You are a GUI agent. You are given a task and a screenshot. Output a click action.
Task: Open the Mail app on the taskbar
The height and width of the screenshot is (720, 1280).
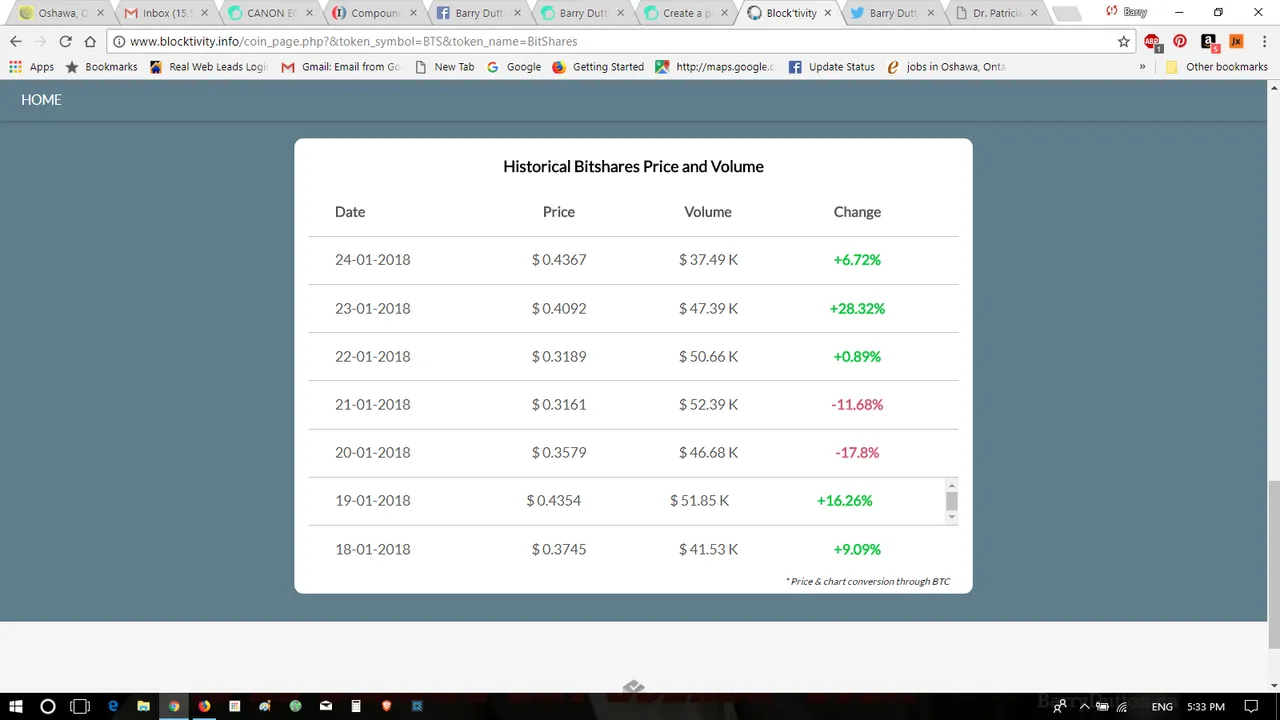pos(326,706)
